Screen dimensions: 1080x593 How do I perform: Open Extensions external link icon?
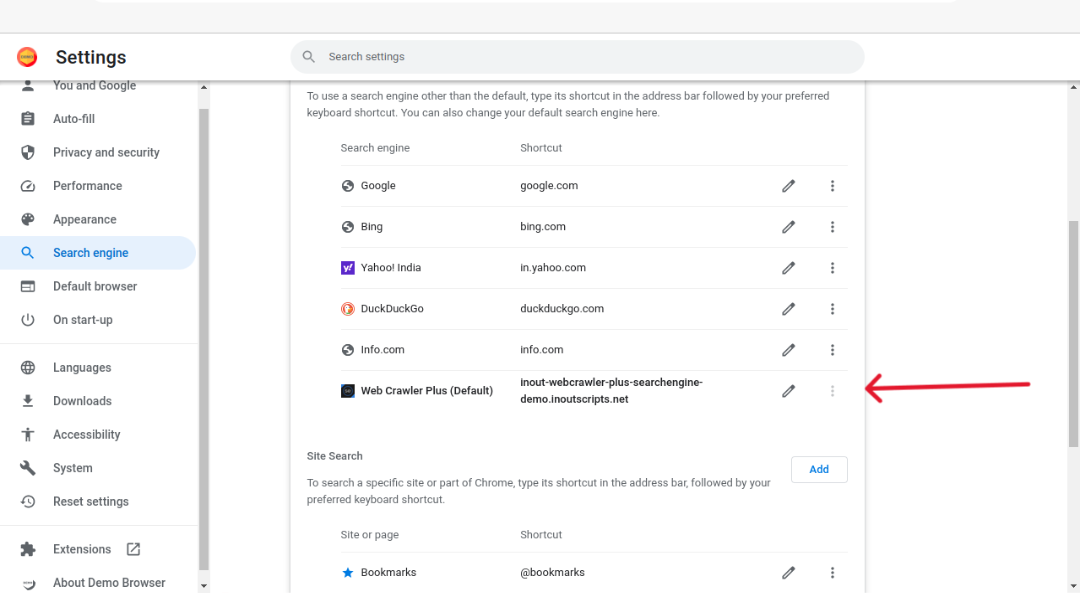click(x=133, y=549)
